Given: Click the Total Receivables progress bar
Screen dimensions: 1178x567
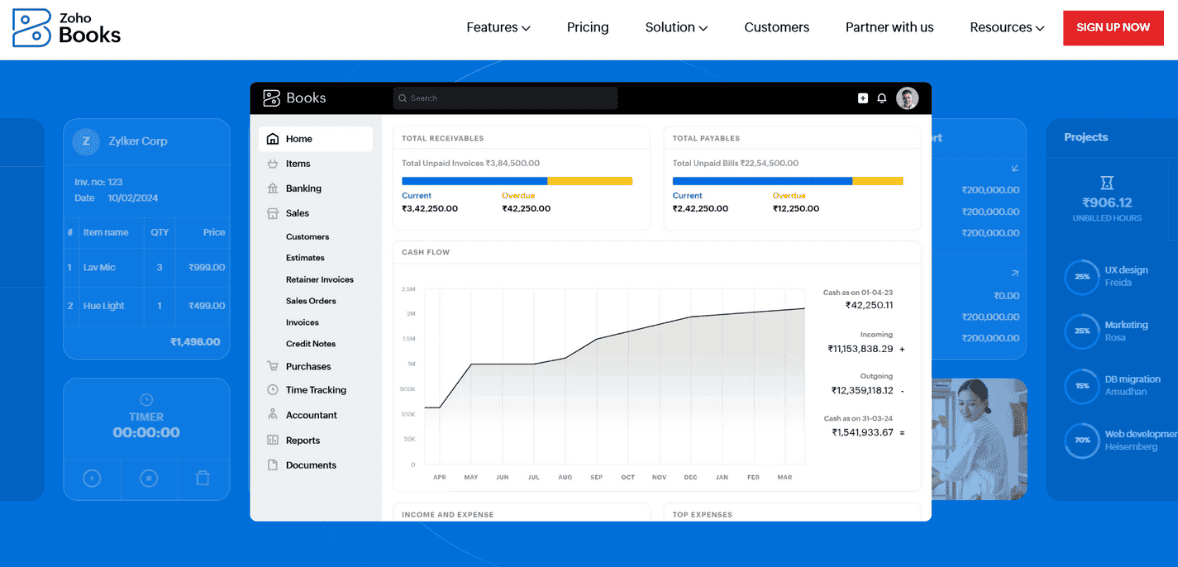Looking at the screenshot, I should point(517,181).
